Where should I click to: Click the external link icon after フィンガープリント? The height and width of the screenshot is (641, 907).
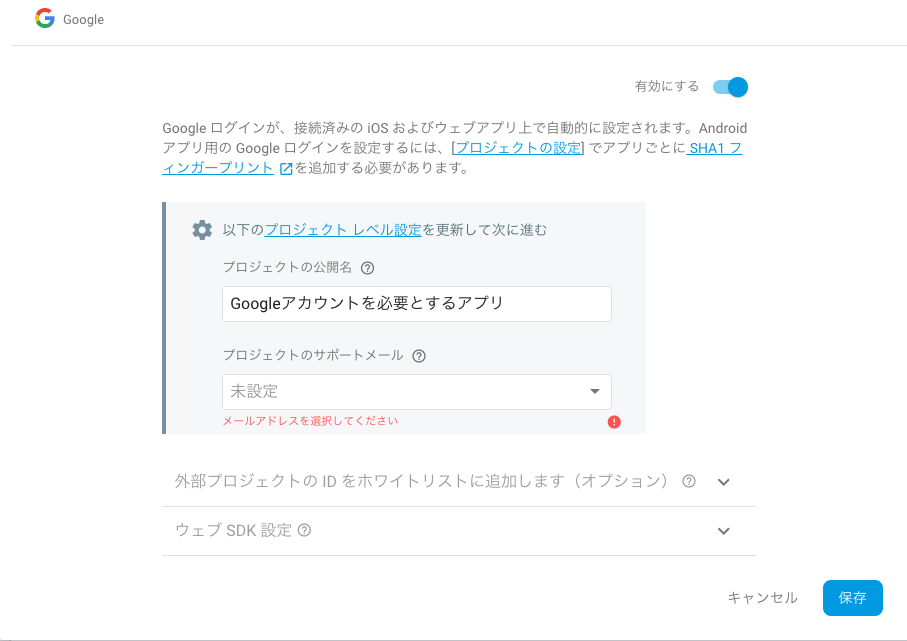286,168
